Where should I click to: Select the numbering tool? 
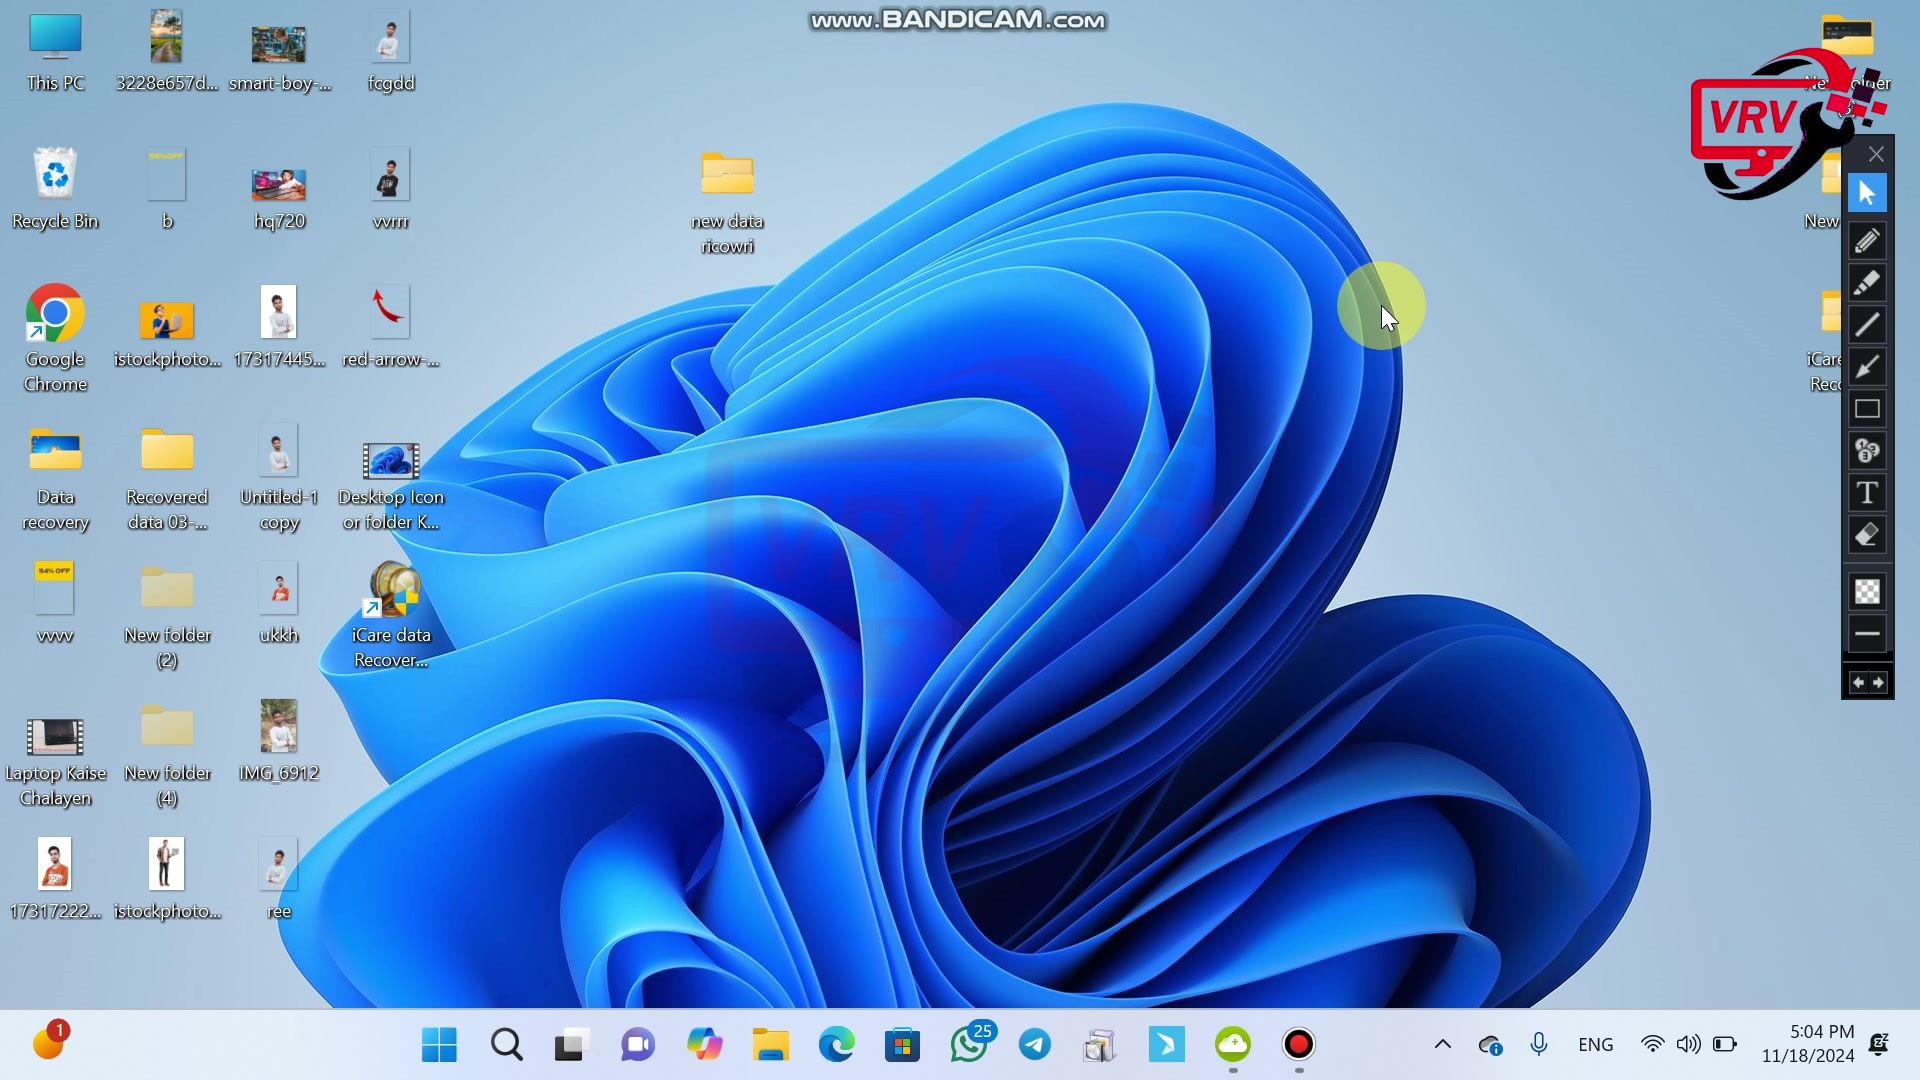pyautogui.click(x=1867, y=452)
